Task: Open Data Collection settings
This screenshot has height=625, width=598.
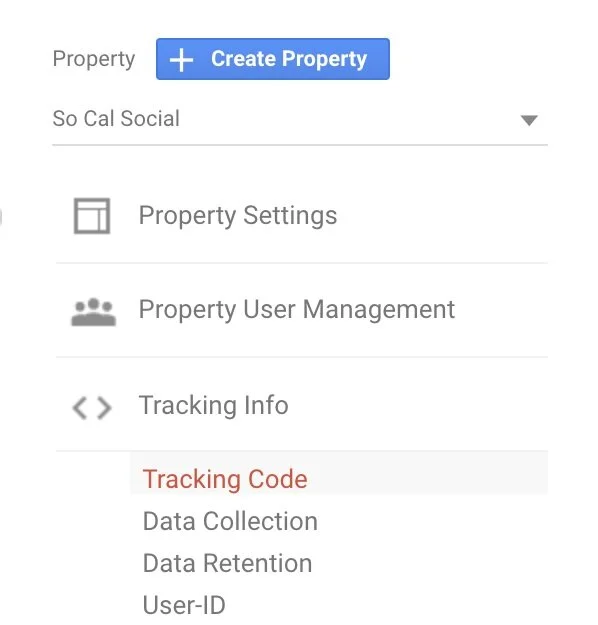Action: 230,521
